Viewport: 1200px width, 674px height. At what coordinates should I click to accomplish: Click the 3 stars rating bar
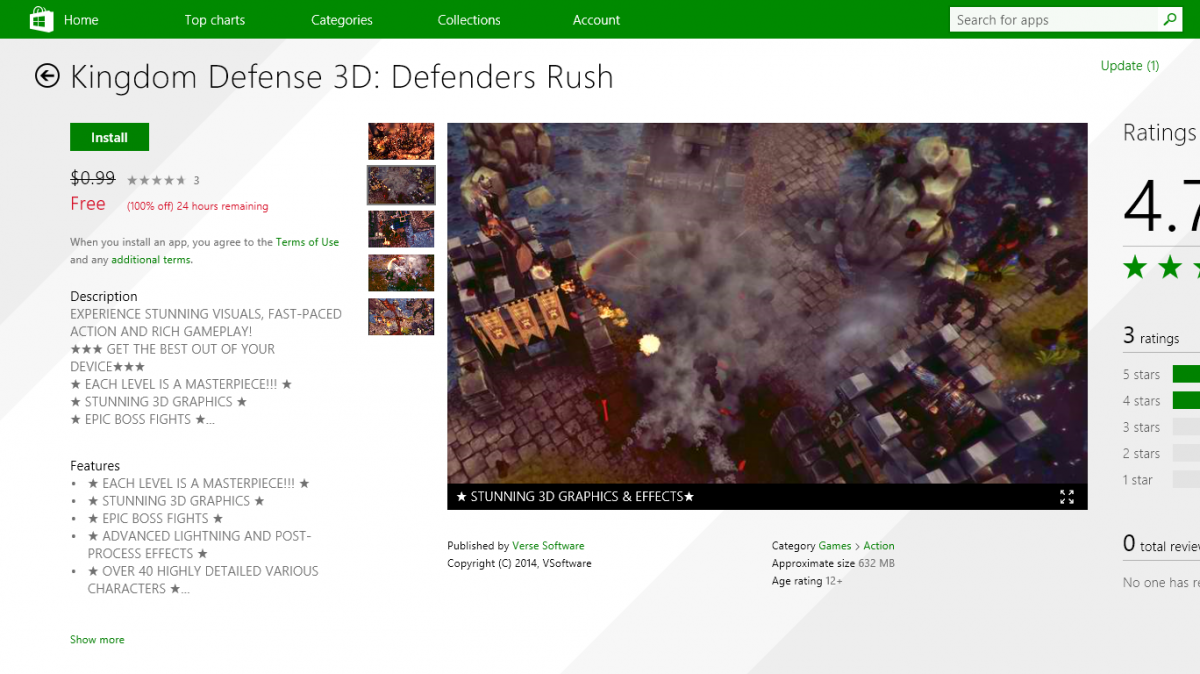[x=1186, y=427]
